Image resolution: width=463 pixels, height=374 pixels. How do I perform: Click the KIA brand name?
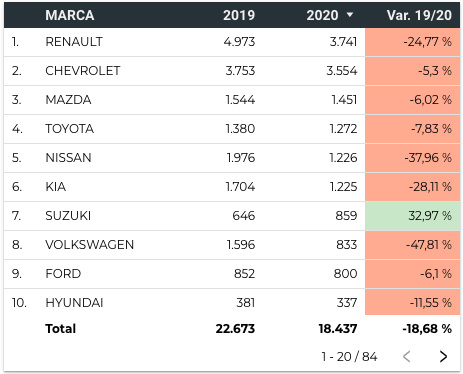tap(55, 187)
